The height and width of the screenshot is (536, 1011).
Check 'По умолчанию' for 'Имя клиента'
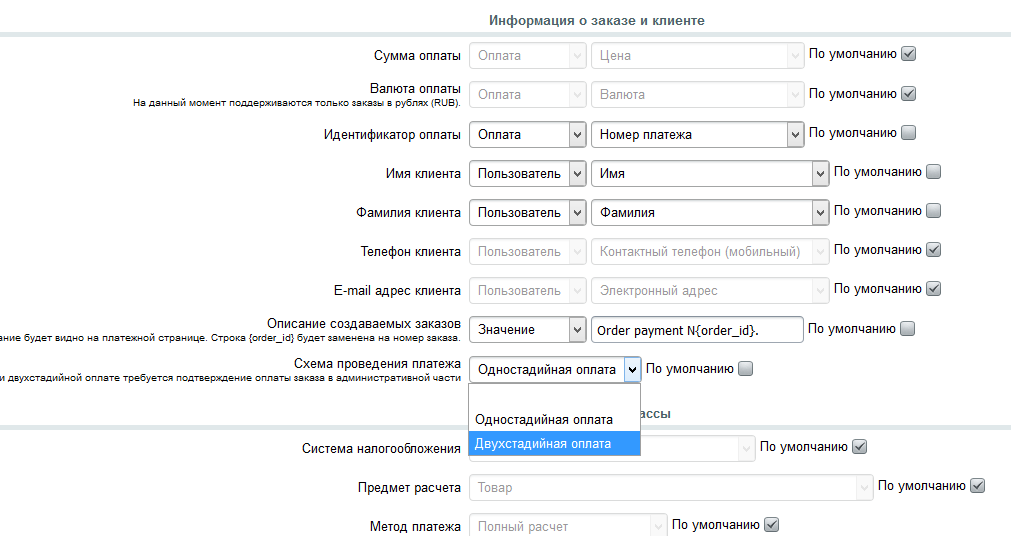click(933, 171)
